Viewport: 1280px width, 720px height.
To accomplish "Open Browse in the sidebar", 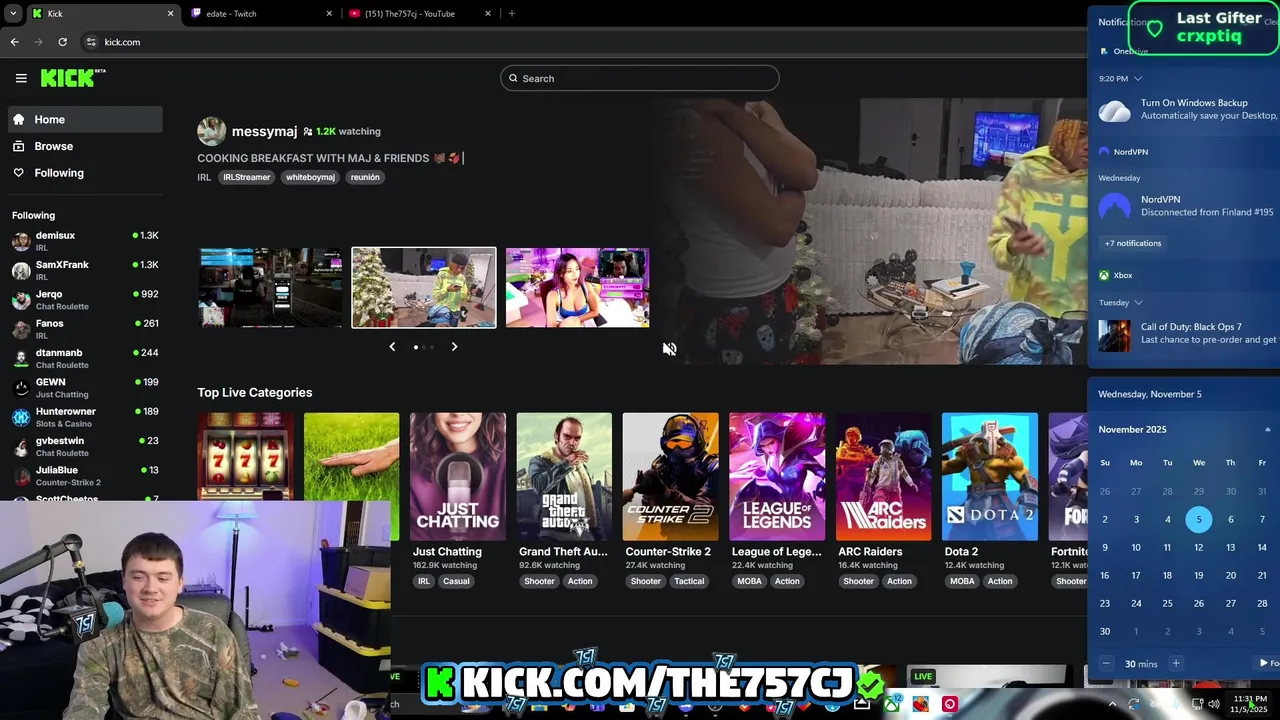I will pyautogui.click(x=85, y=146).
